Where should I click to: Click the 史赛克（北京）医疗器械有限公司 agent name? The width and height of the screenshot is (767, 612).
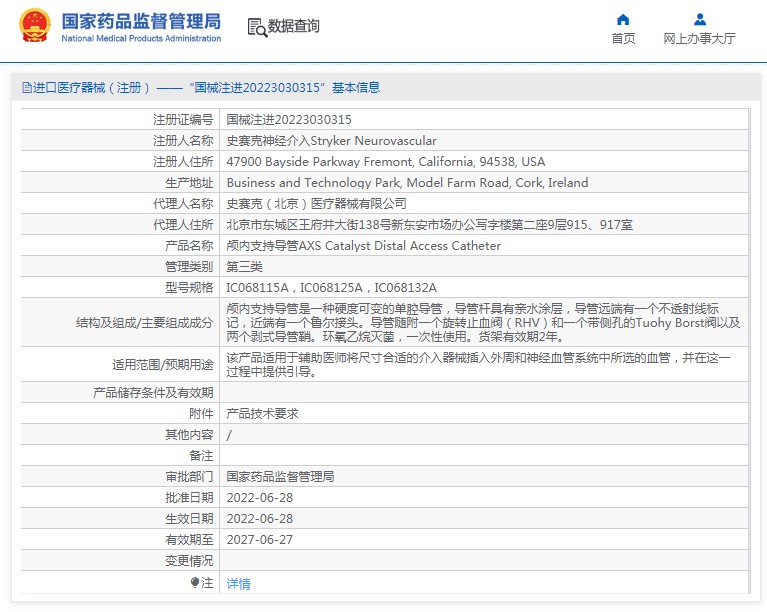click(316, 204)
